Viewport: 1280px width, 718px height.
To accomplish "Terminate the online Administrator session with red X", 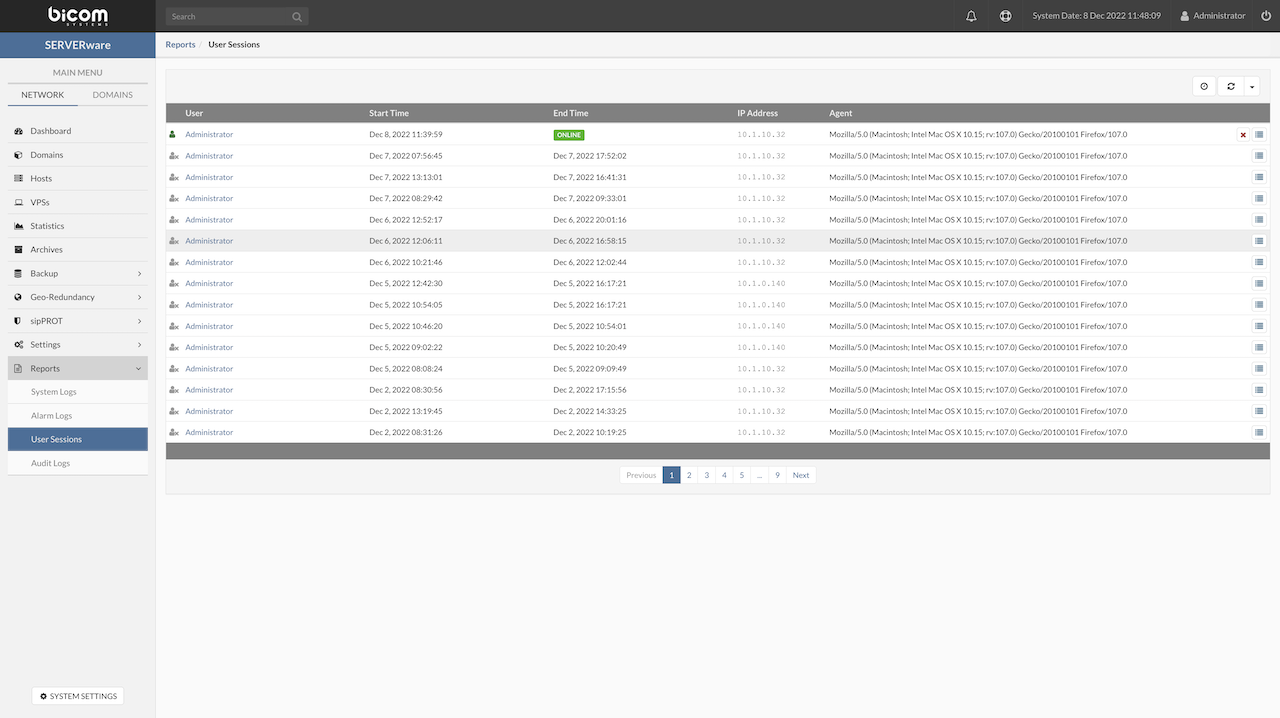I will [x=1243, y=135].
